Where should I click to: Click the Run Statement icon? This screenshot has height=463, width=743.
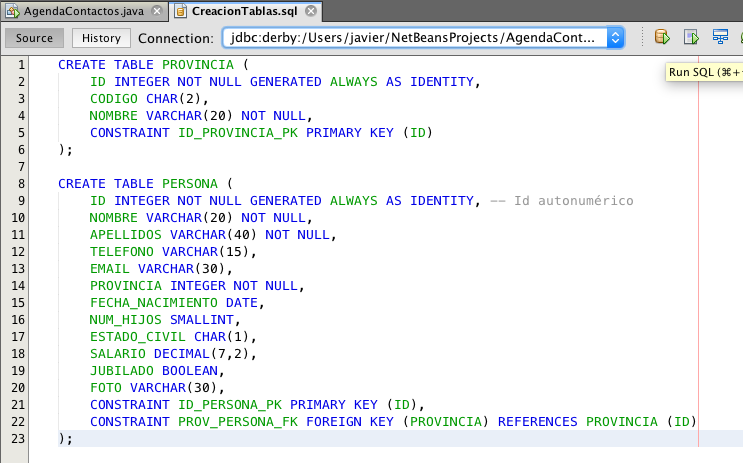(691, 38)
